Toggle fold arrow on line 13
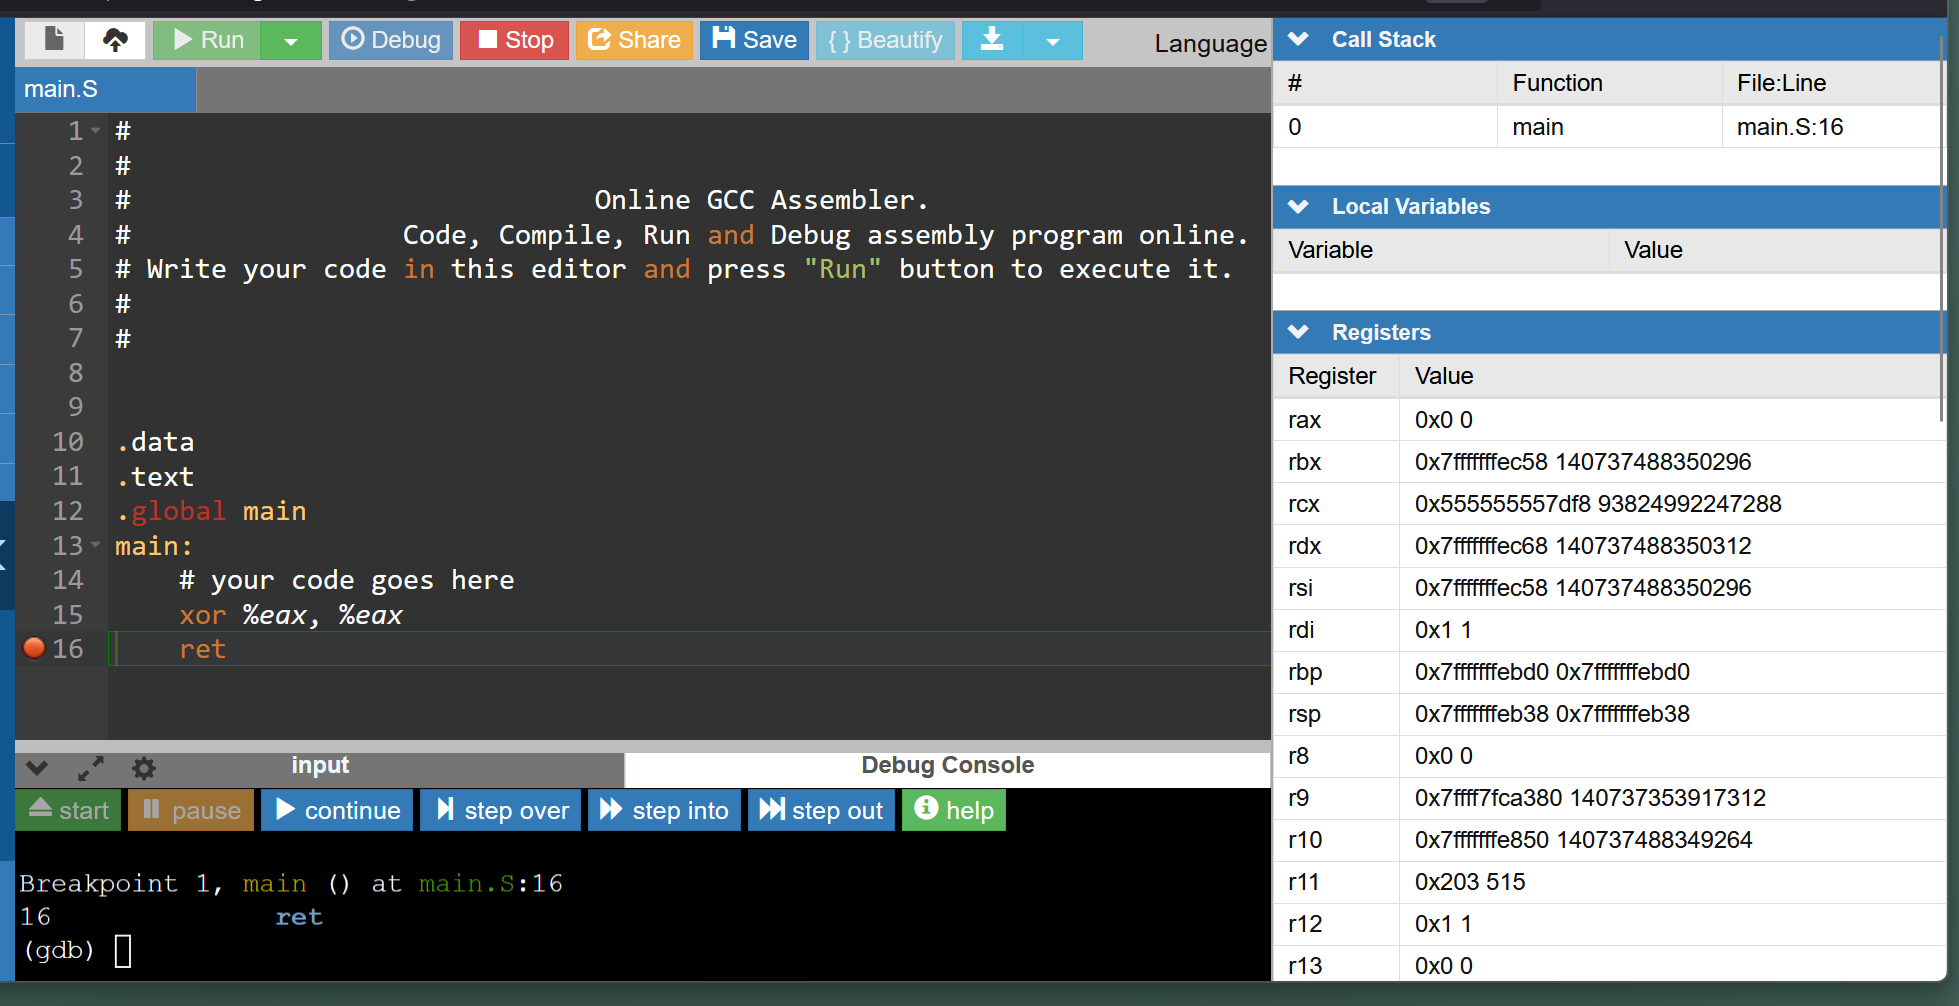This screenshot has height=1006, width=1959. click(x=96, y=545)
